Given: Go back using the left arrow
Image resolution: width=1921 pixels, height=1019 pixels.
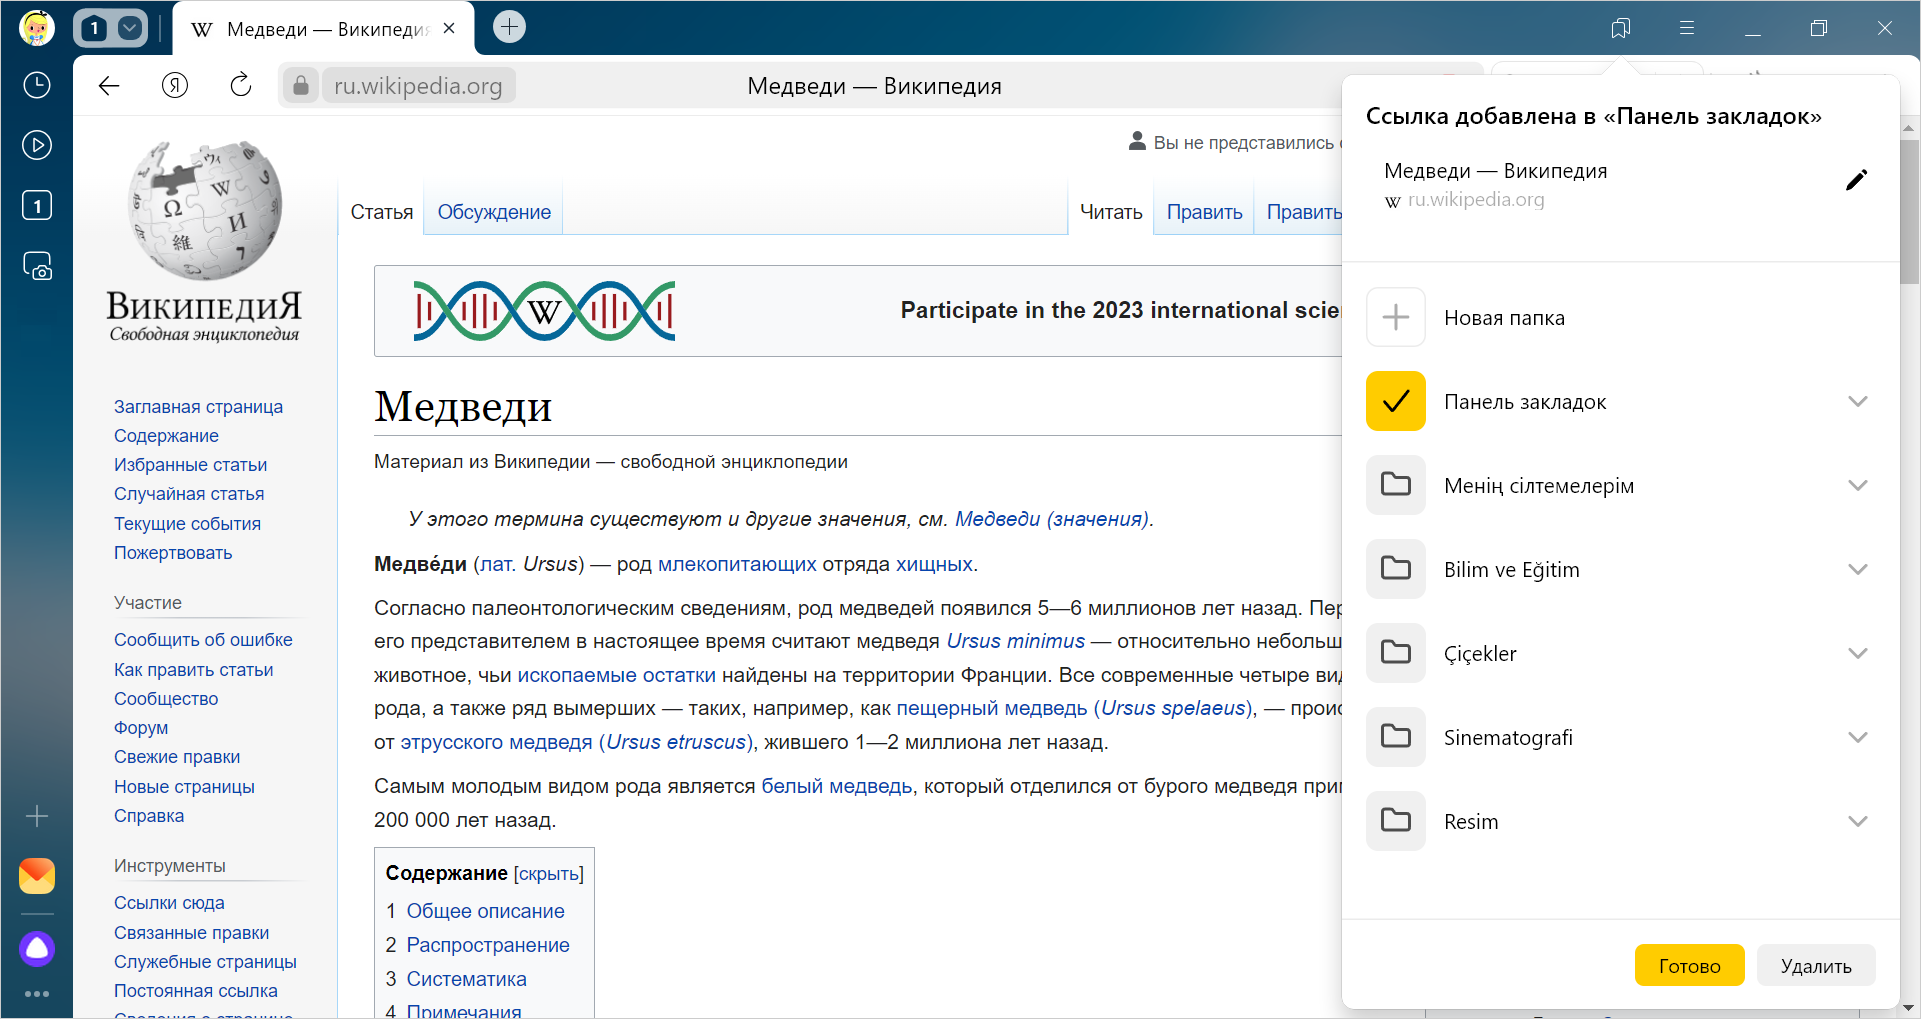Looking at the screenshot, I should [x=109, y=86].
